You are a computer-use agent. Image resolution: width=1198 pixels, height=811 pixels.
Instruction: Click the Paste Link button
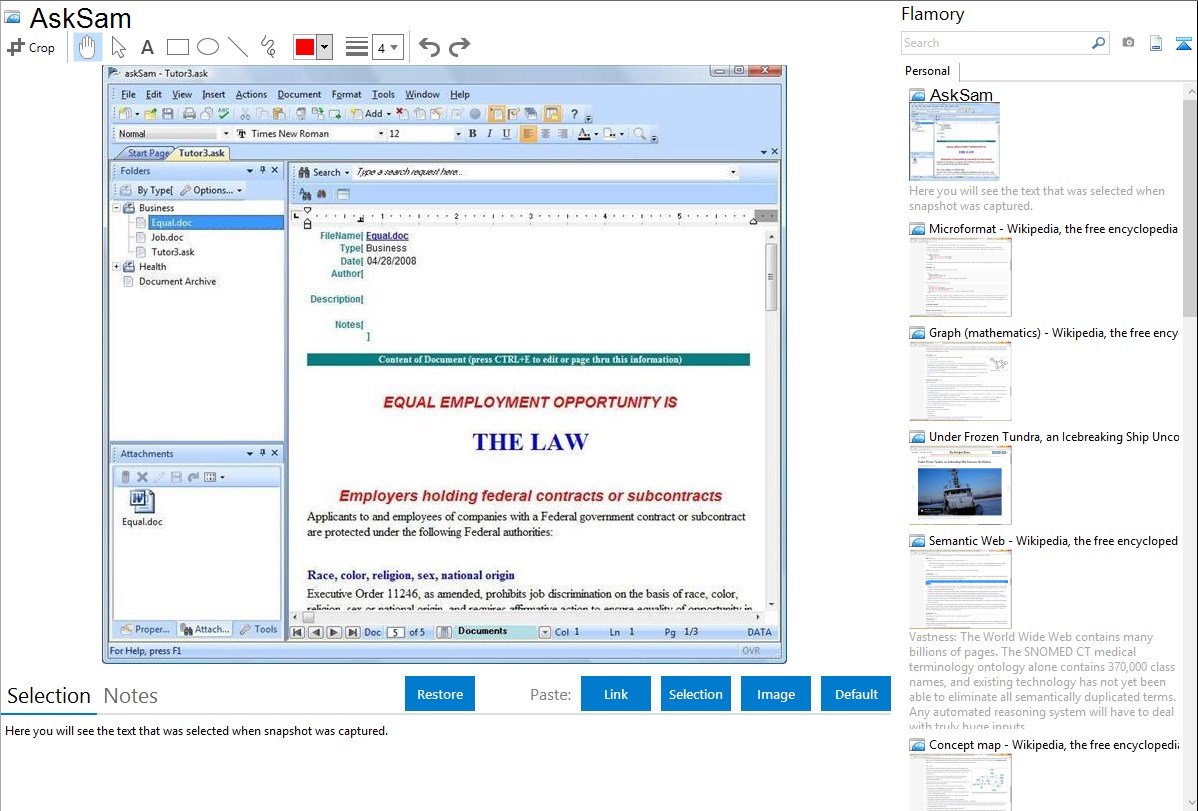point(616,694)
